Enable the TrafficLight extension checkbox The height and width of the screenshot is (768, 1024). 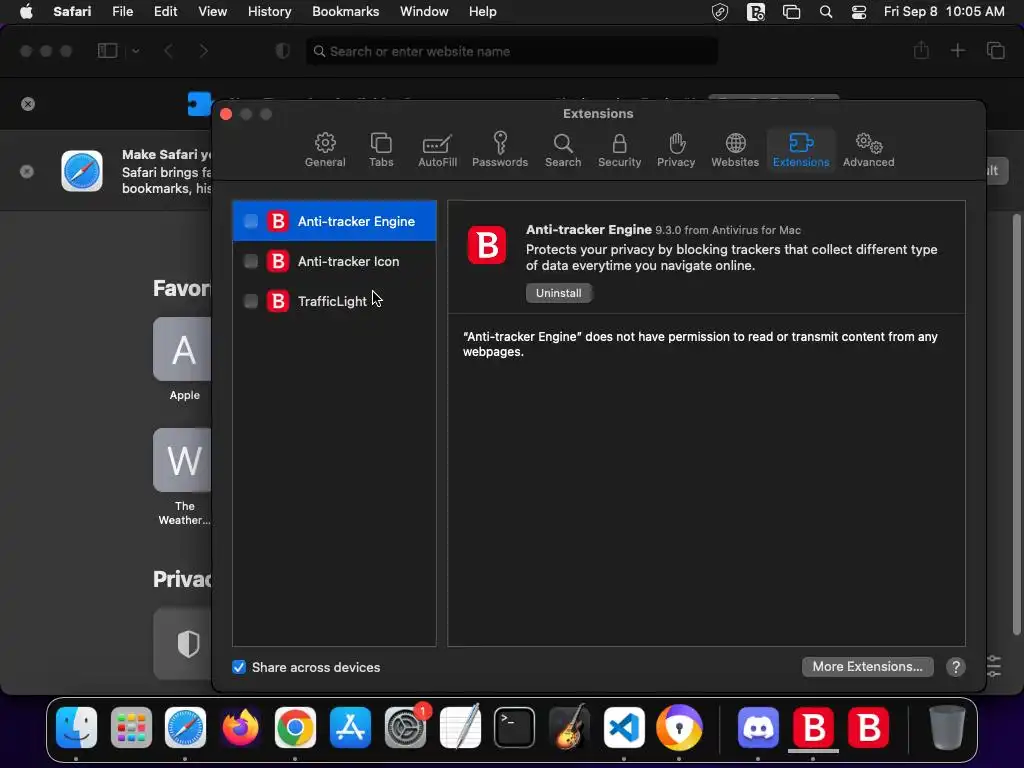point(251,301)
